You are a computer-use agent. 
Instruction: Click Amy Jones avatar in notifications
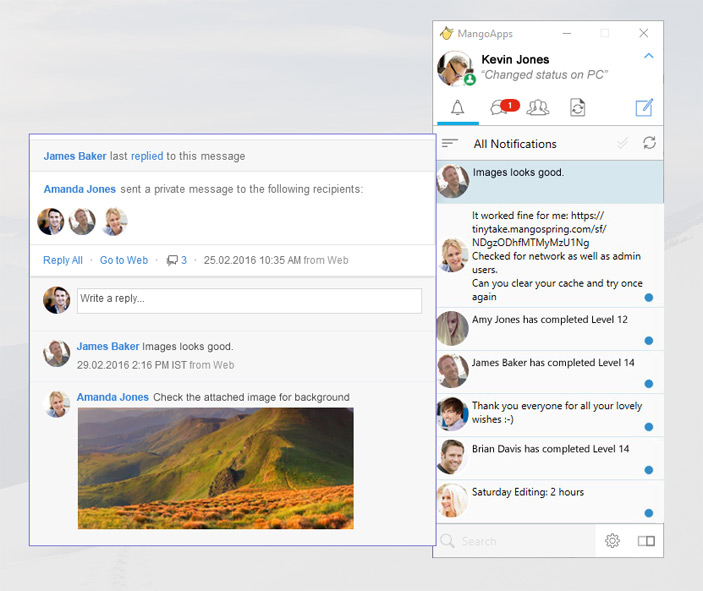453,328
